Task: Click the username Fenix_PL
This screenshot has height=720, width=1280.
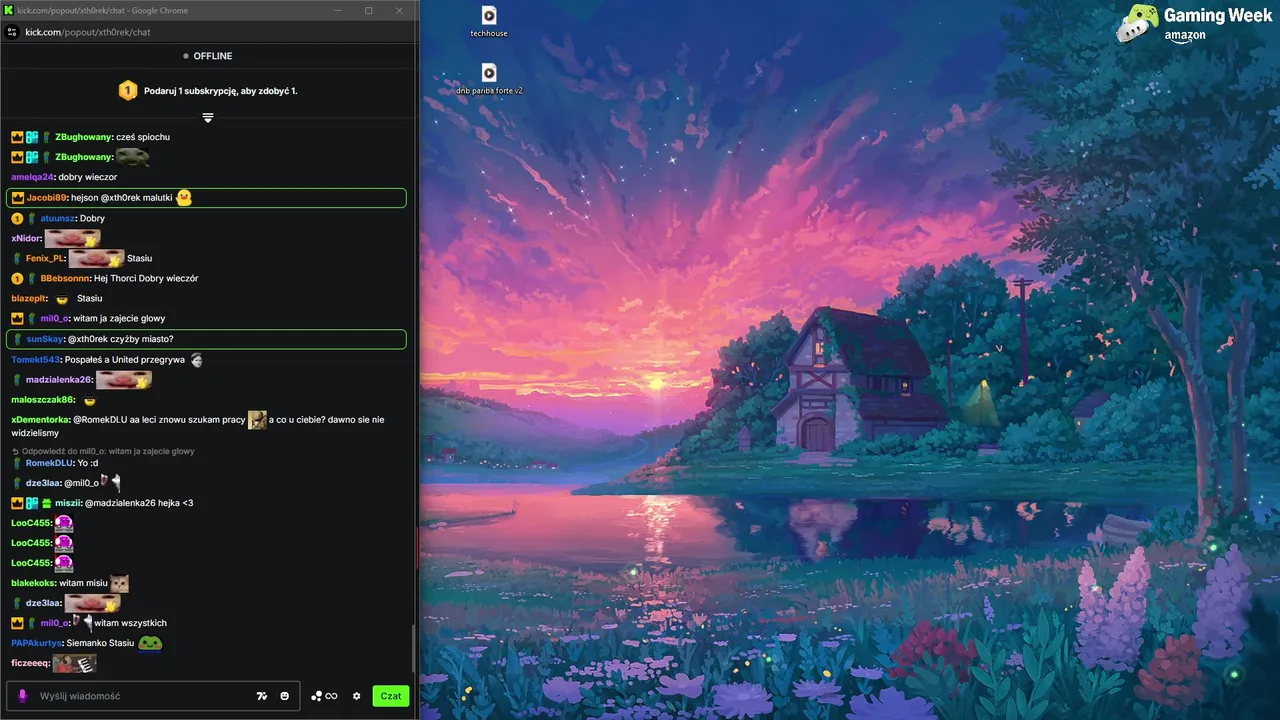Action: coord(45,258)
